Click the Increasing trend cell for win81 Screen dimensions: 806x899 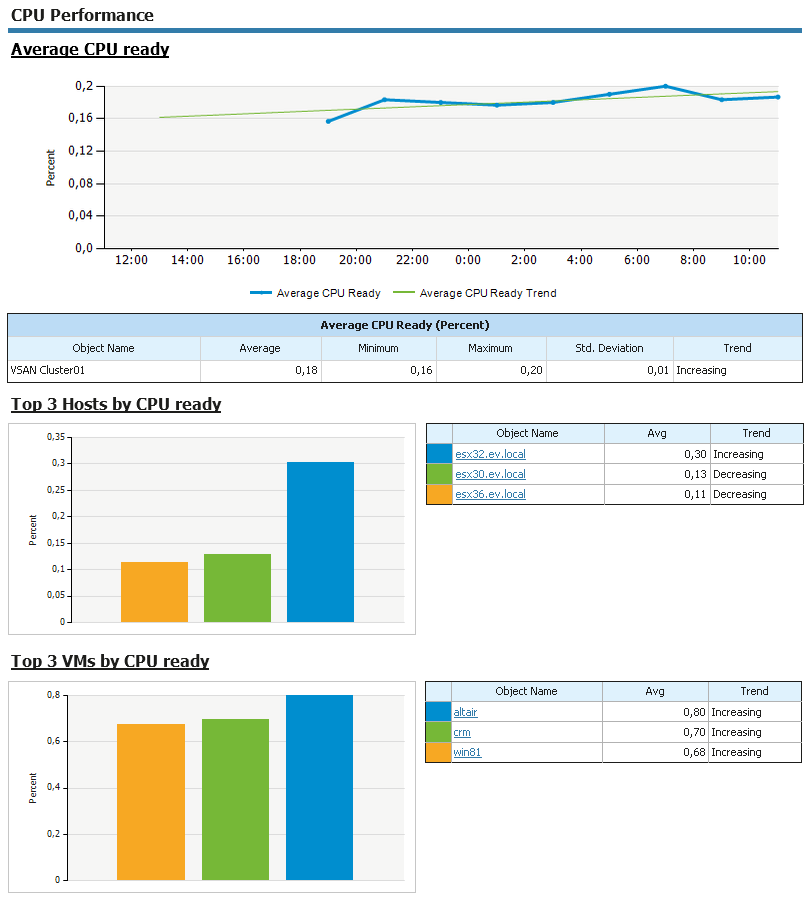755,752
